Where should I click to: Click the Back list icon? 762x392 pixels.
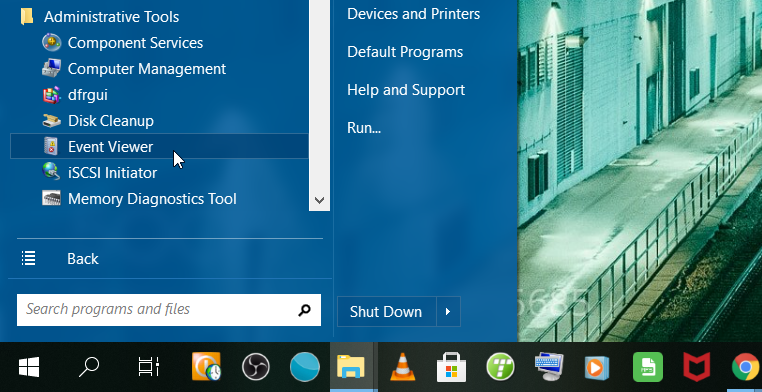[x=29, y=258]
